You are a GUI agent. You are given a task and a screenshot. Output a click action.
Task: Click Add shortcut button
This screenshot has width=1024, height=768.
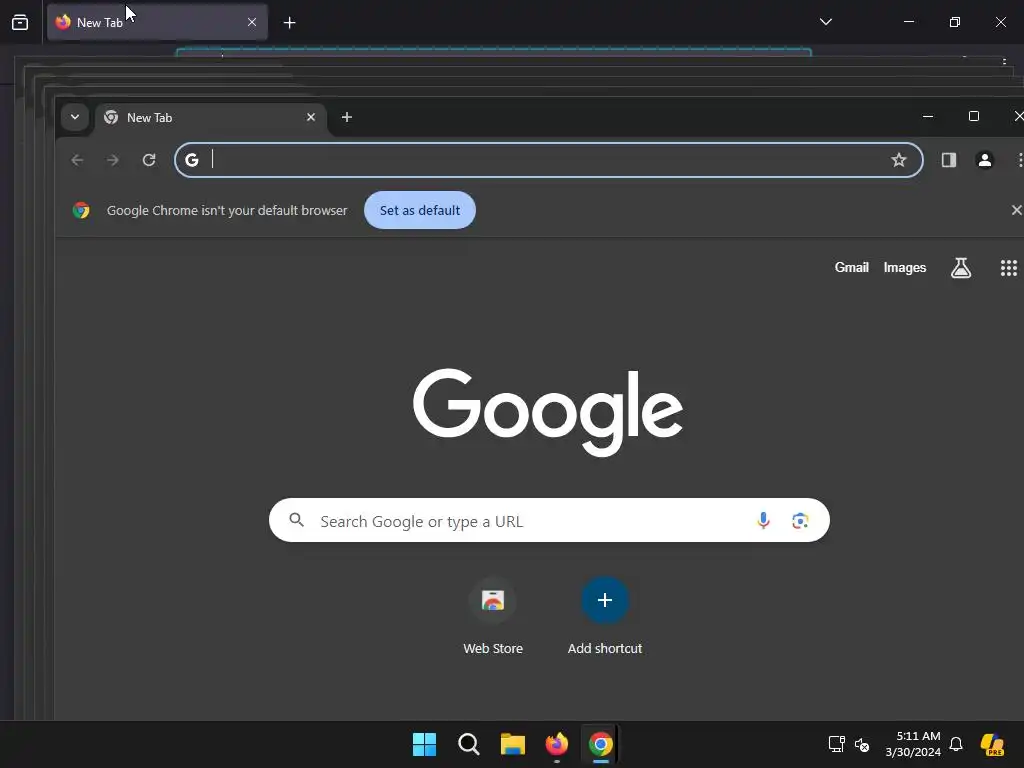coord(605,616)
